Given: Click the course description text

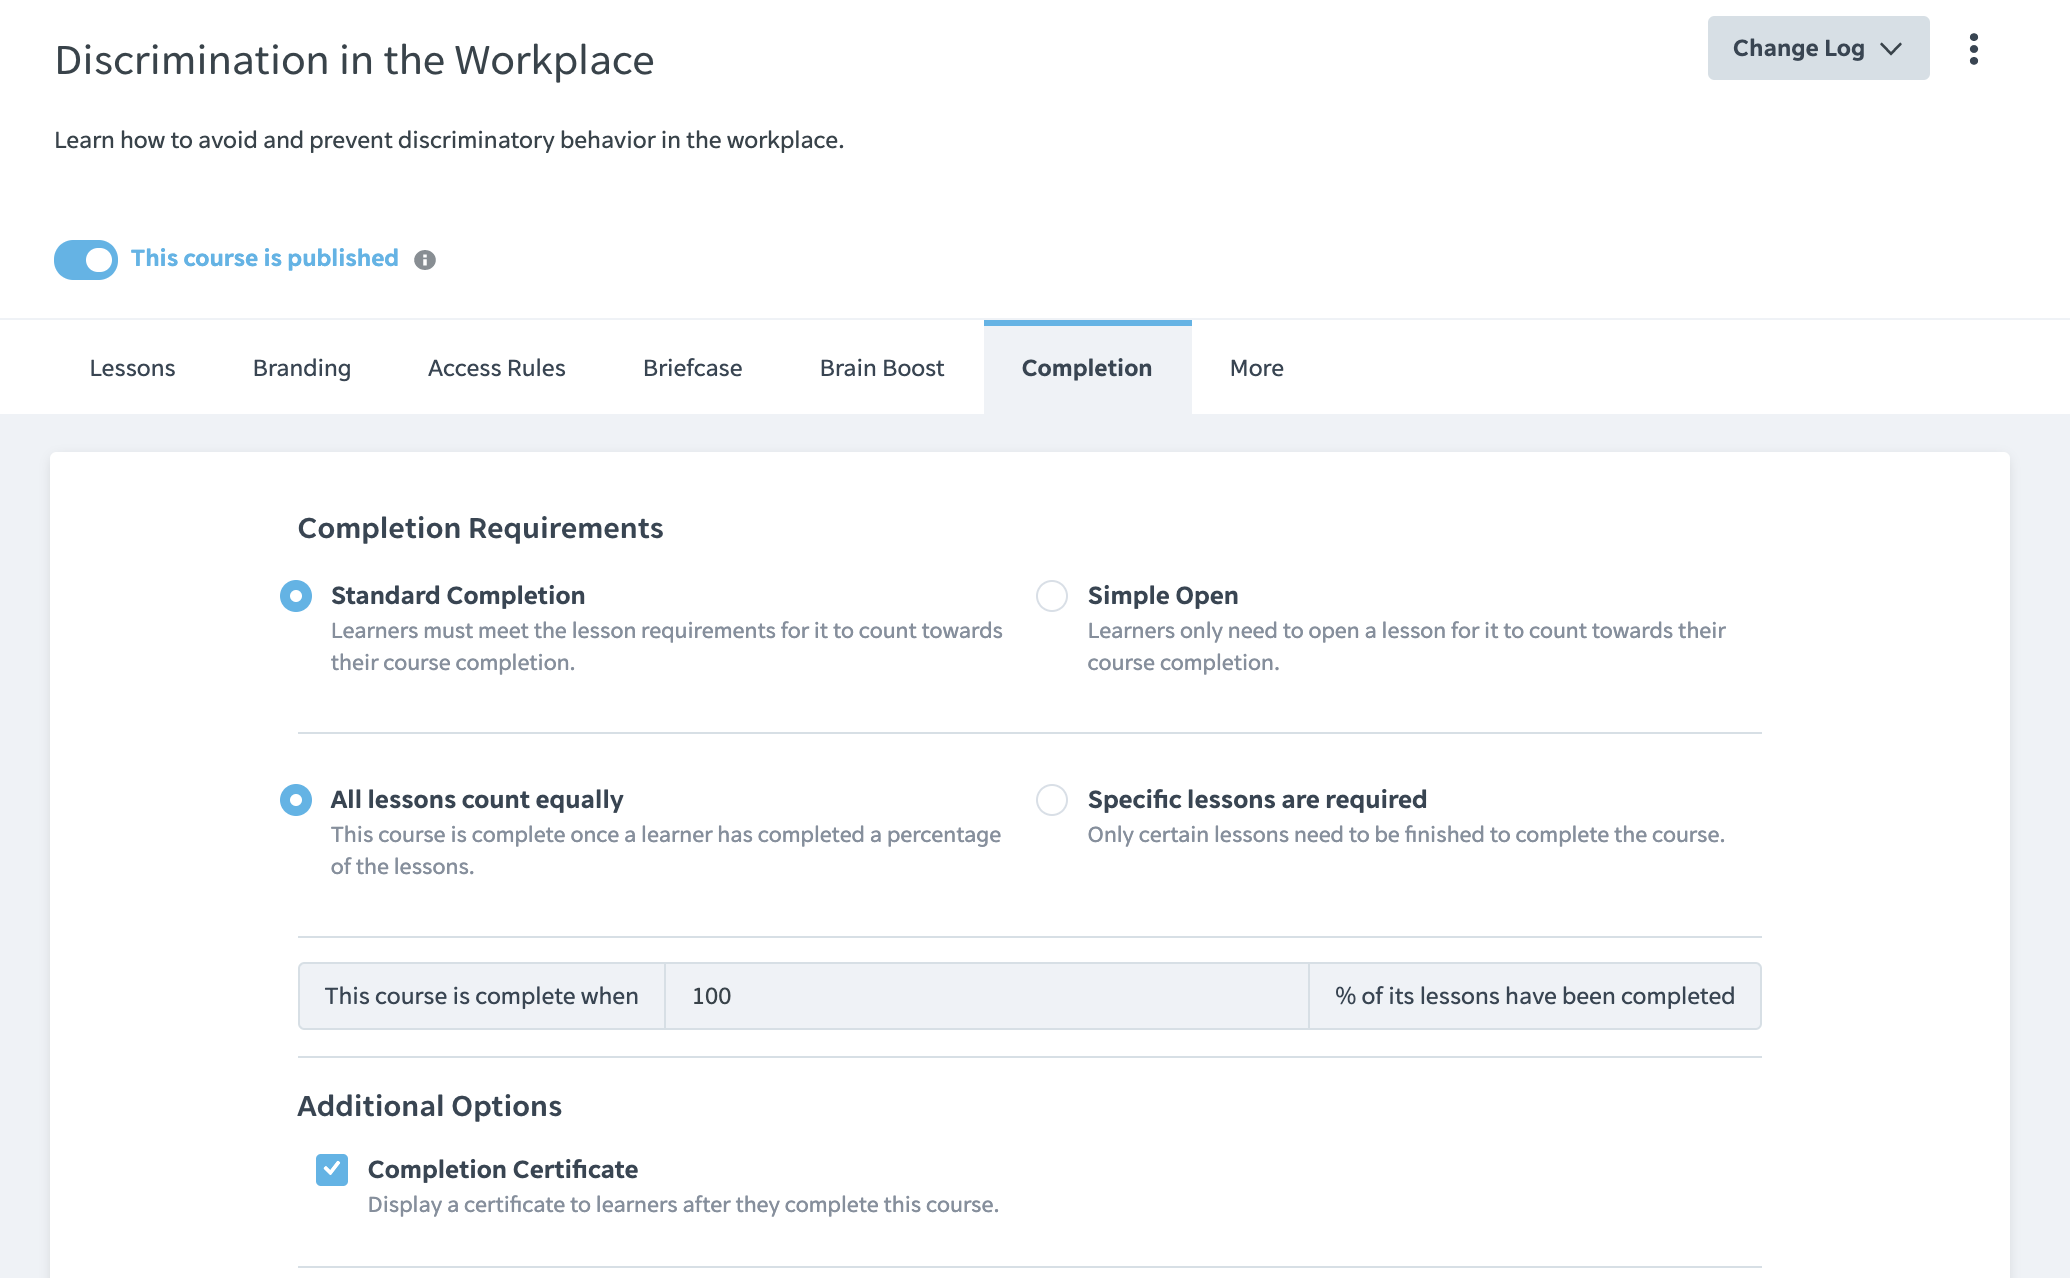Looking at the screenshot, I should [449, 140].
